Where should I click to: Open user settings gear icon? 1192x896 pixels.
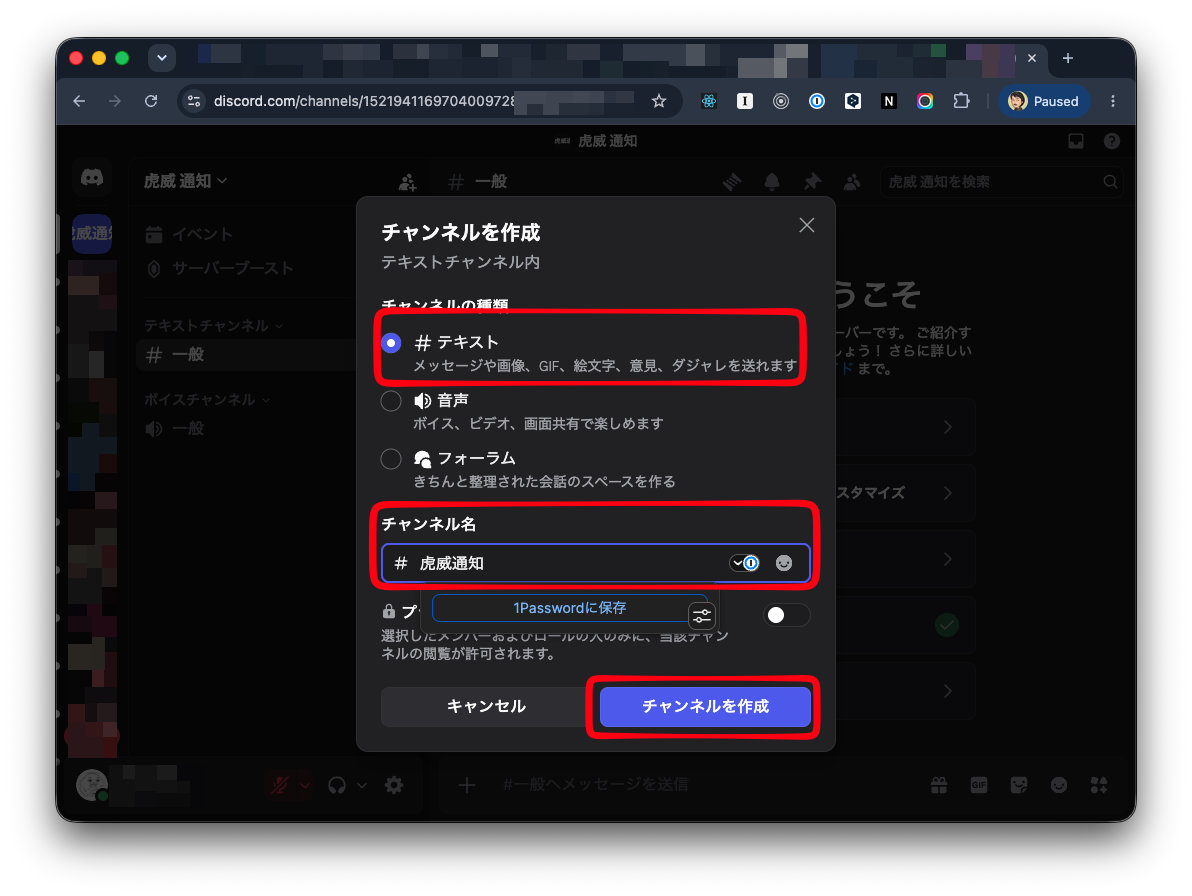(394, 785)
